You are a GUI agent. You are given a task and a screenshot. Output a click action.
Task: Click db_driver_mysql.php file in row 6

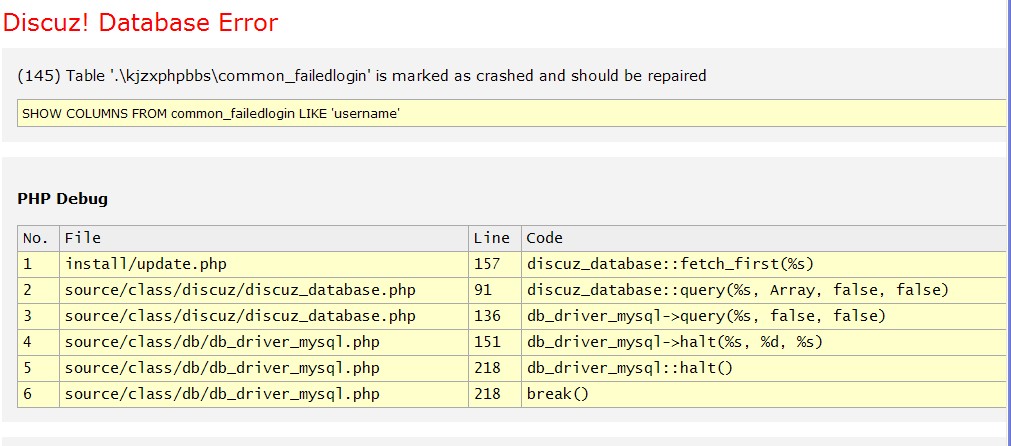click(x=264, y=394)
